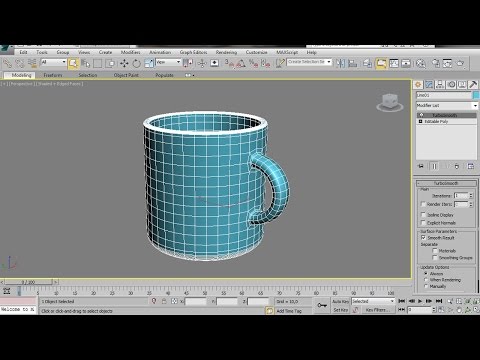Toggle the Smooth Result checkbox
The width and height of the screenshot is (480, 360).
[x=423, y=238]
